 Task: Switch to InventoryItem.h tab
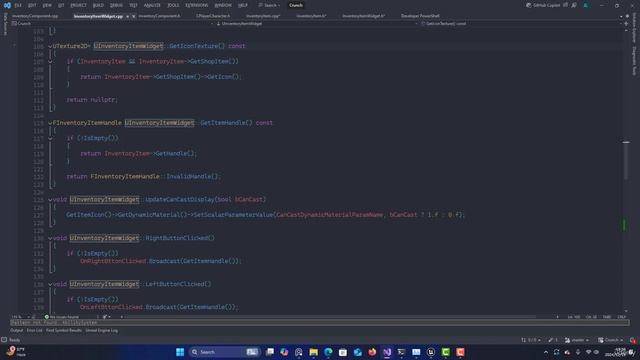(311, 16)
